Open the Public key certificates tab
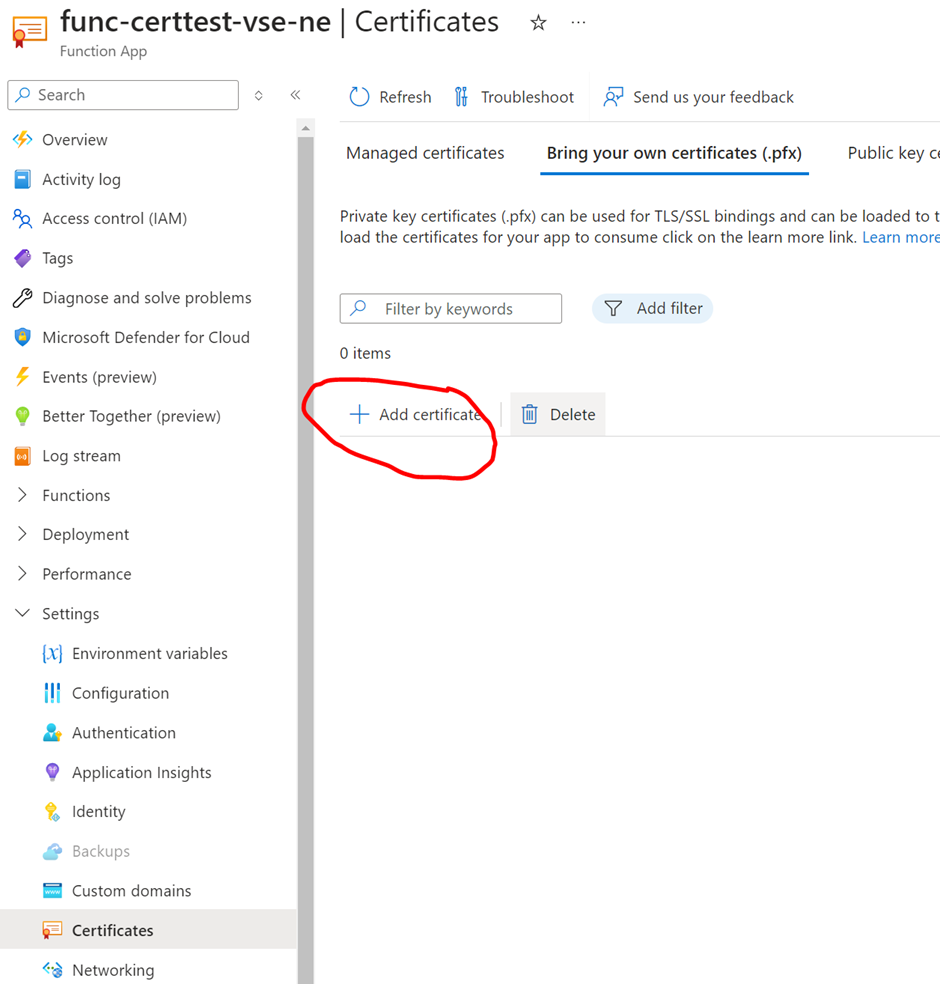 tap(894, 152)
